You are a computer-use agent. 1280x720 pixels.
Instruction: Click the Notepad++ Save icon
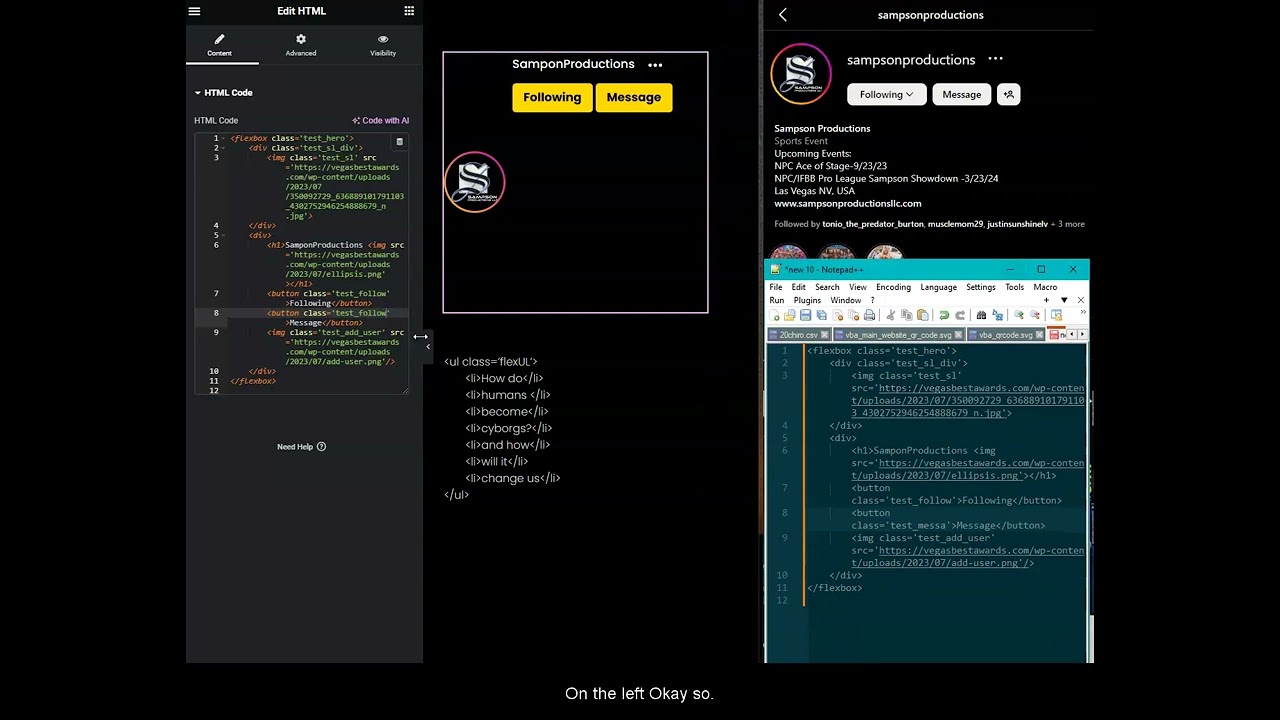805,315
